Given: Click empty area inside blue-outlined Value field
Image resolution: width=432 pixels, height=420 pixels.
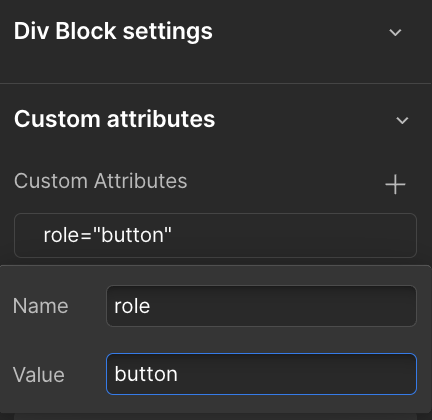Looking at the screenshot, I should coord(297,374).
